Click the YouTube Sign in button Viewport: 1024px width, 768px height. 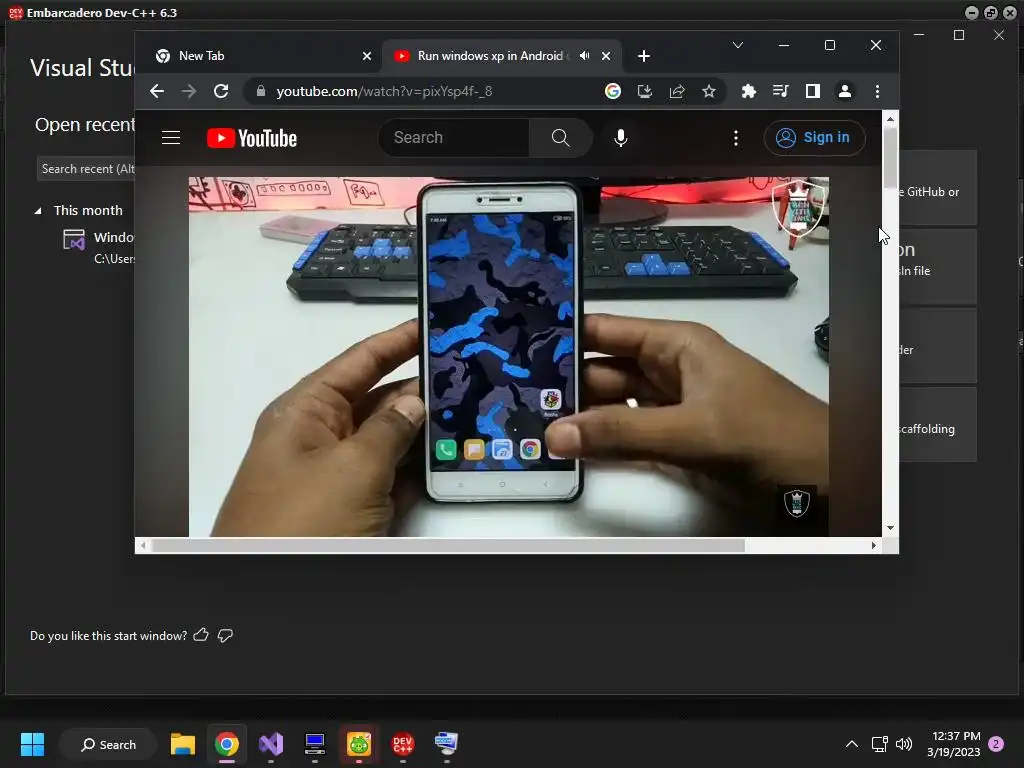pyautogui.click(x=814, y=138)
